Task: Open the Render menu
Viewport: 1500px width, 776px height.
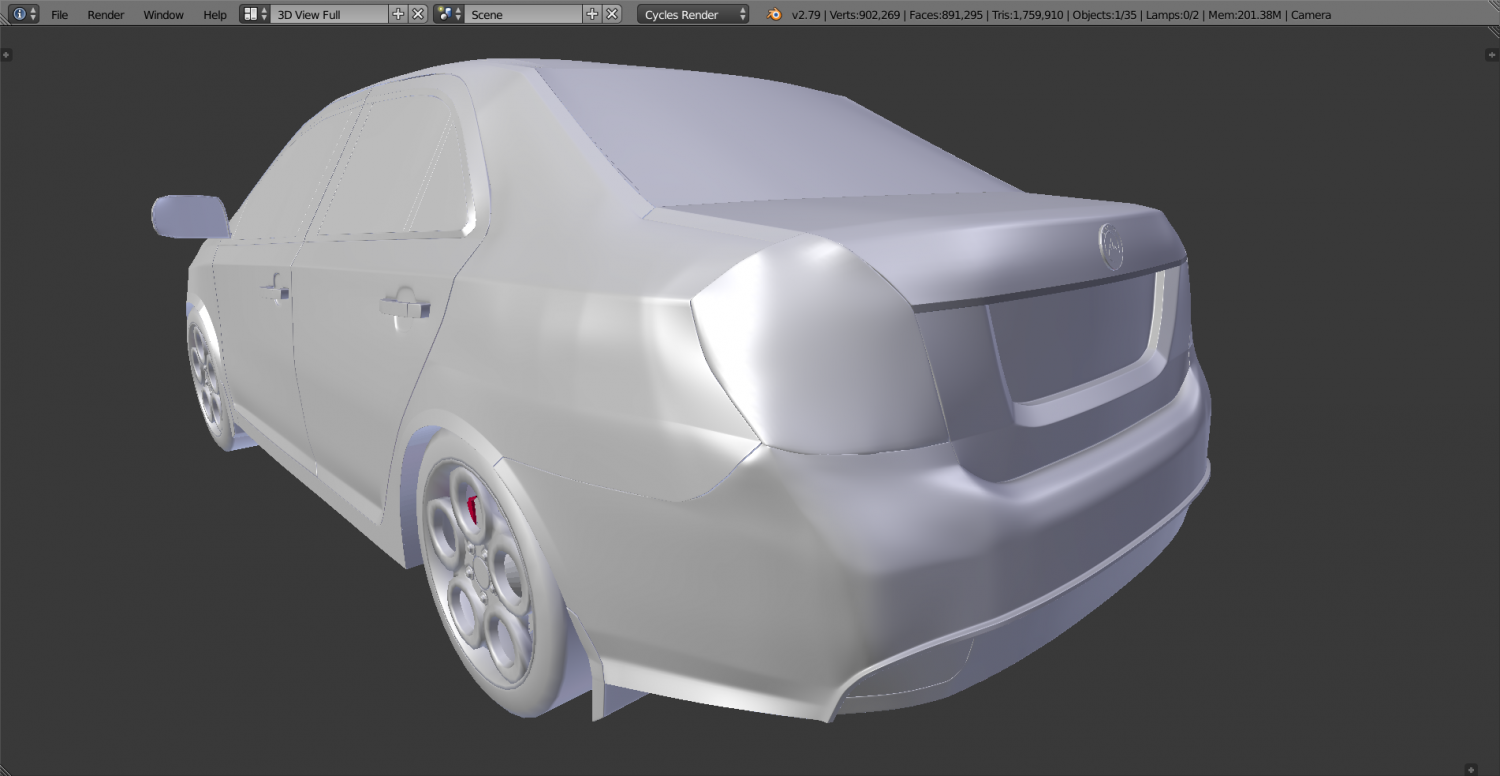Action: point(106,15)
